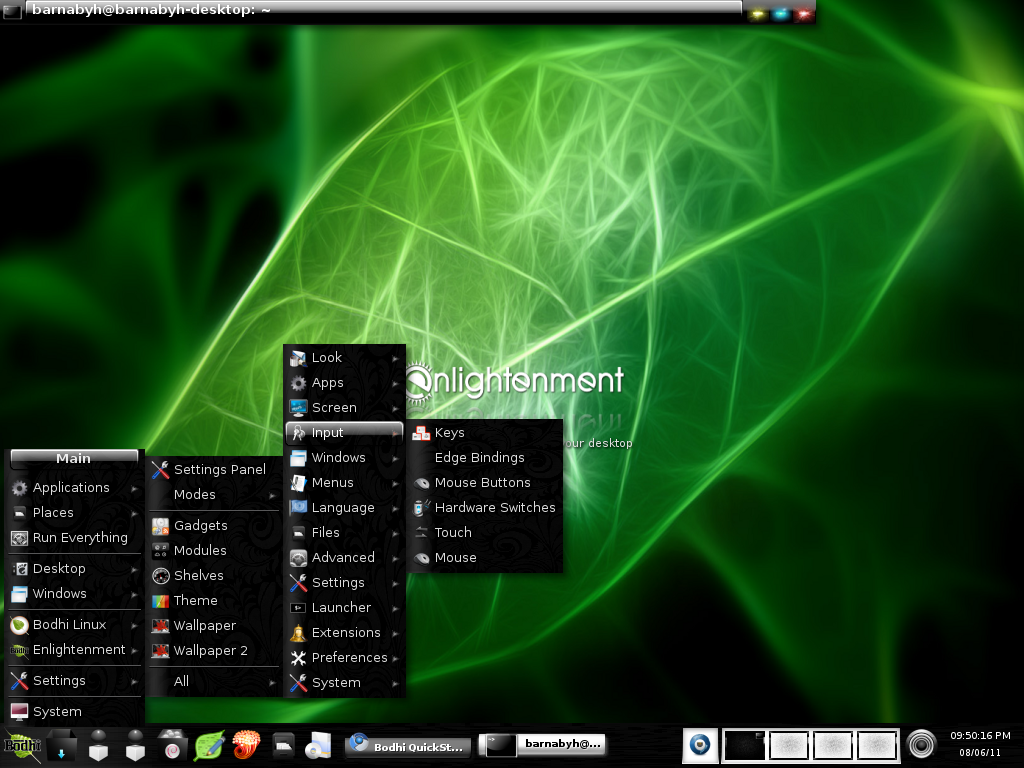Click the eye tray icon

coord(700,744)
